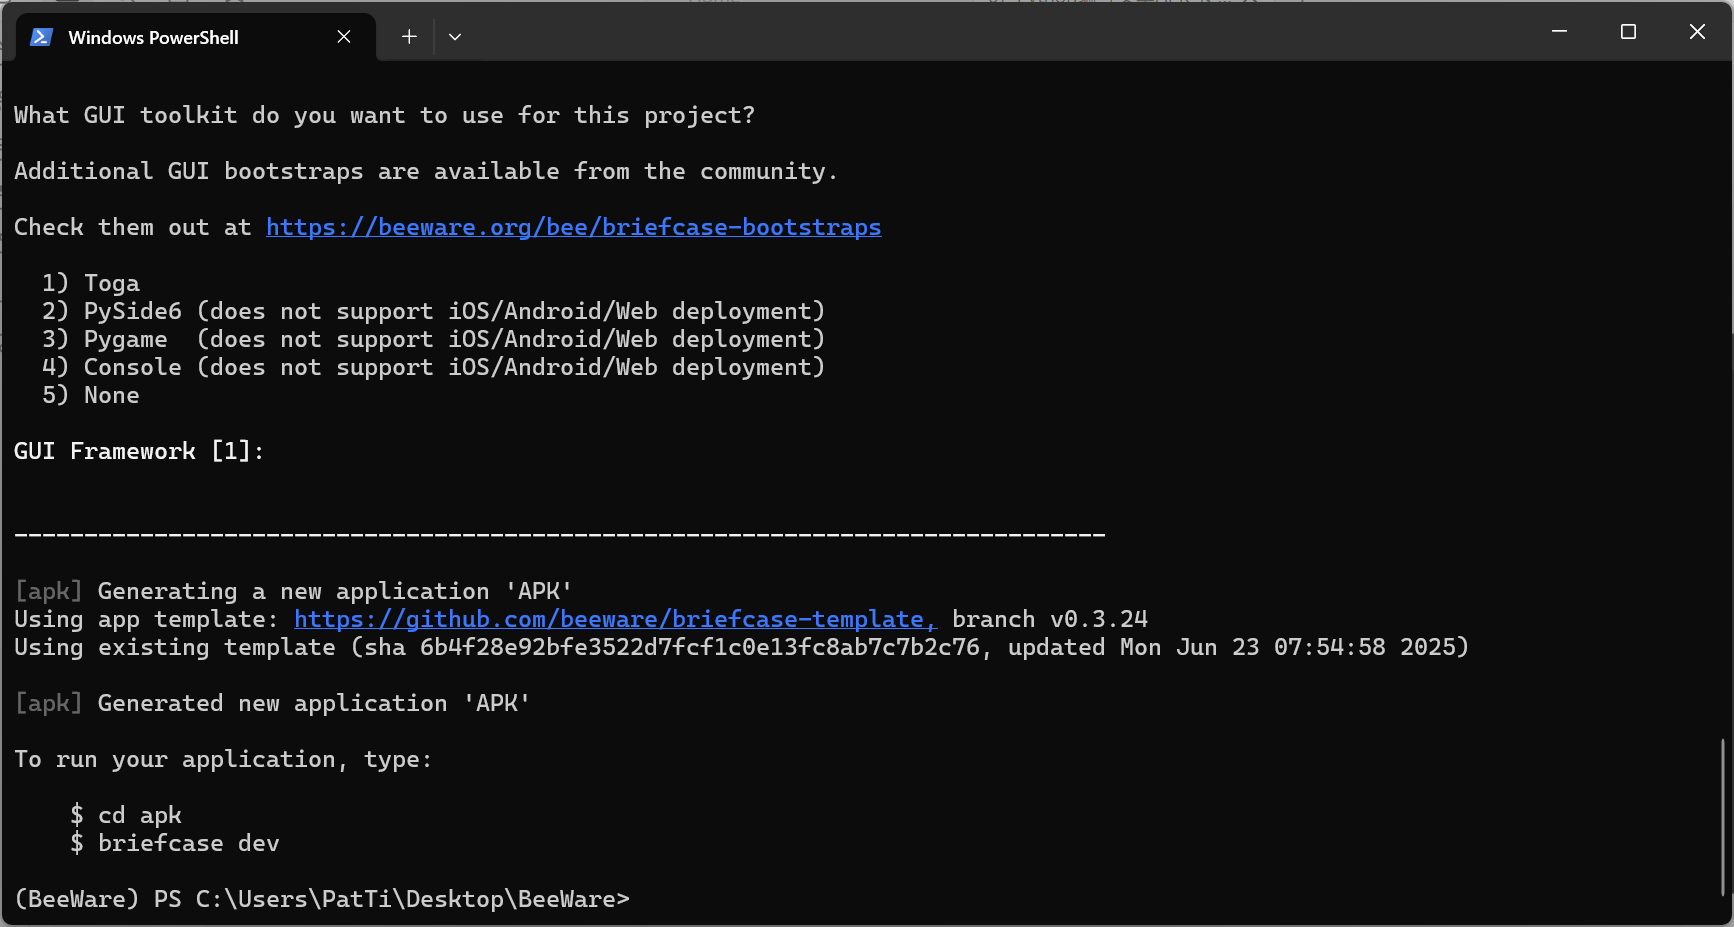Click the template sha hash text
The height and width of the screenshot is (927, 1734).
pyautogui.click(x=700, y=647)
